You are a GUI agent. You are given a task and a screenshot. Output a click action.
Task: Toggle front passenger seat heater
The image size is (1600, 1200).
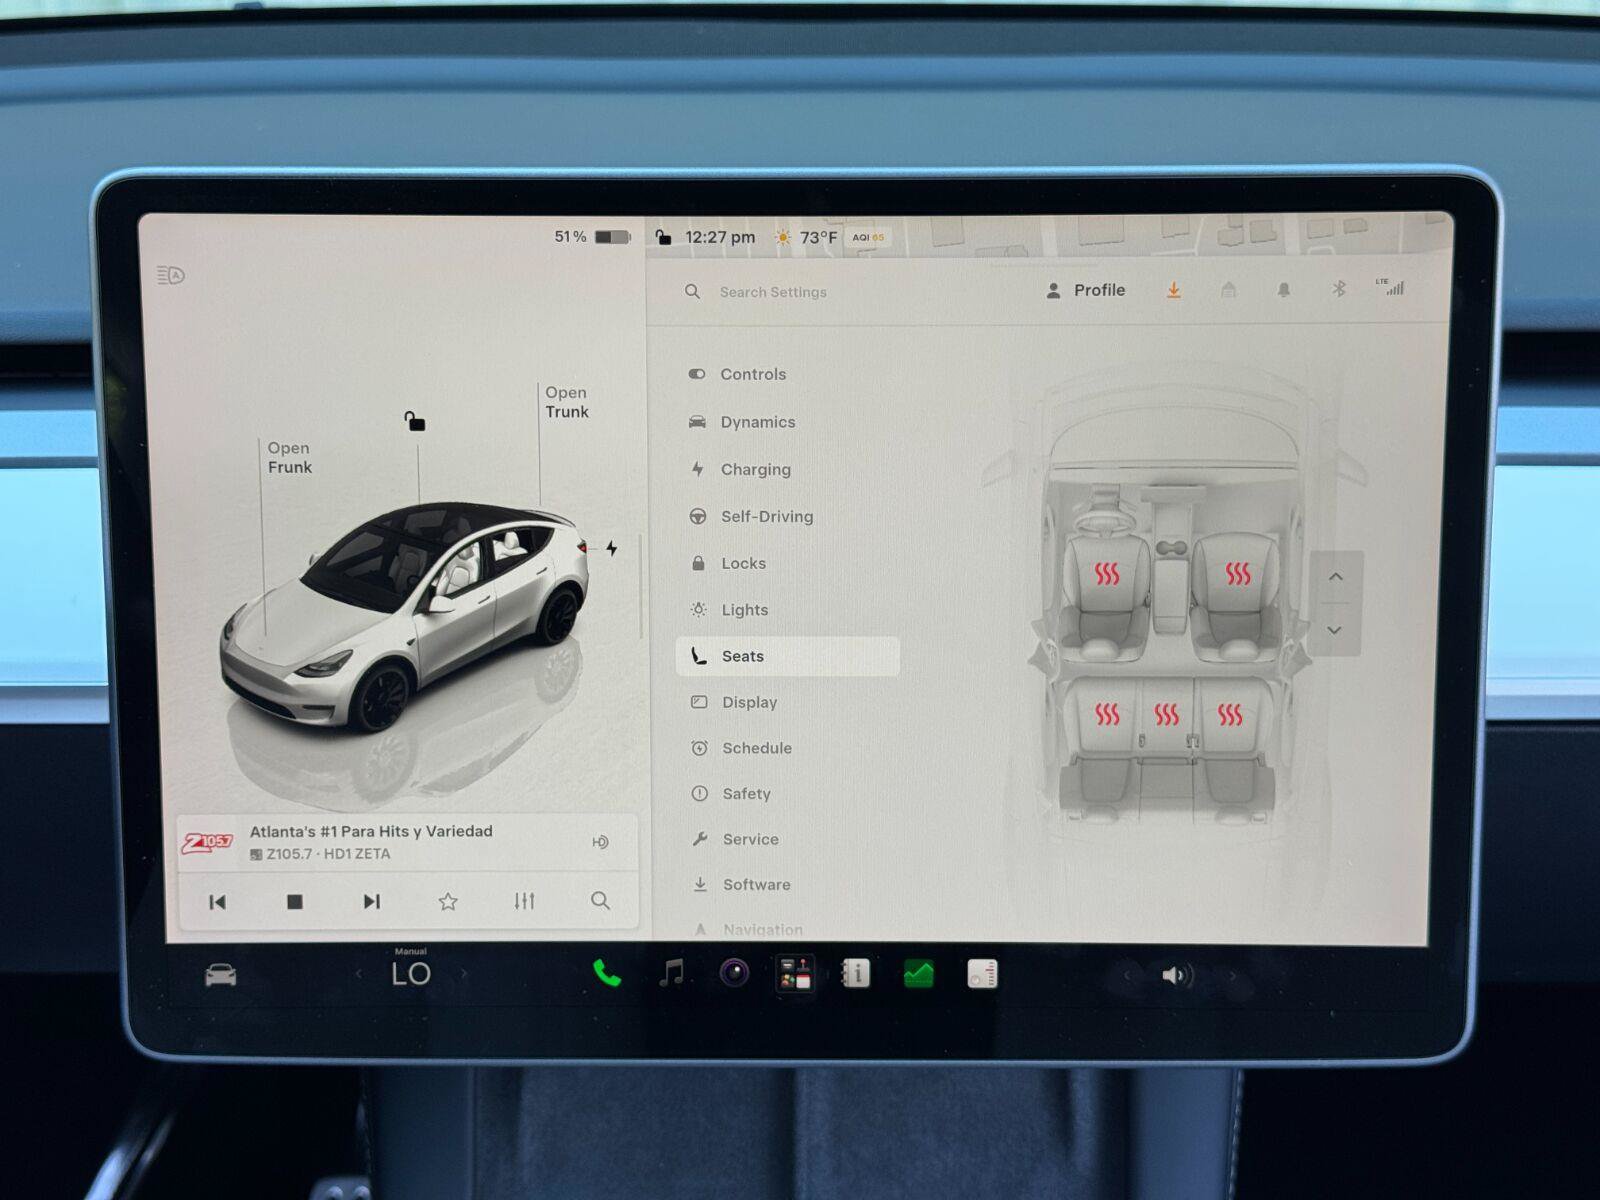[x=1238, y=573]
